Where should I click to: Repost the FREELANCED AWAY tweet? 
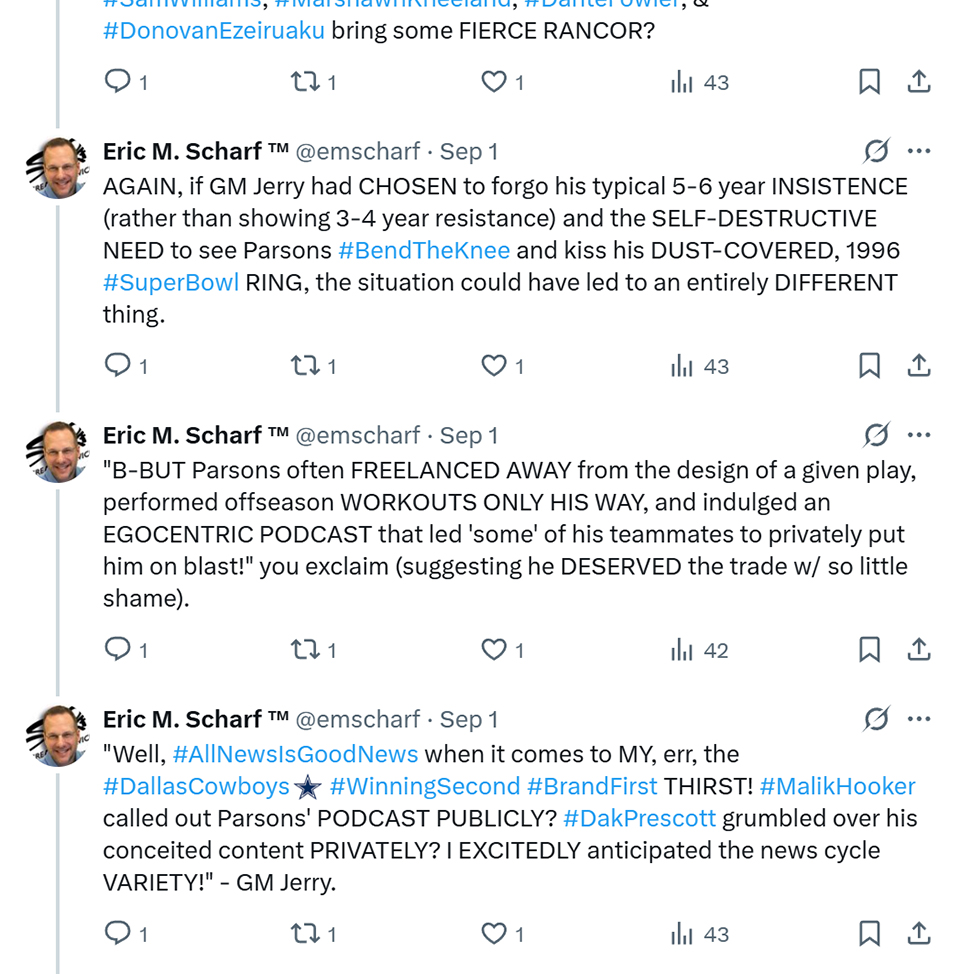click(x=304, y=650)
